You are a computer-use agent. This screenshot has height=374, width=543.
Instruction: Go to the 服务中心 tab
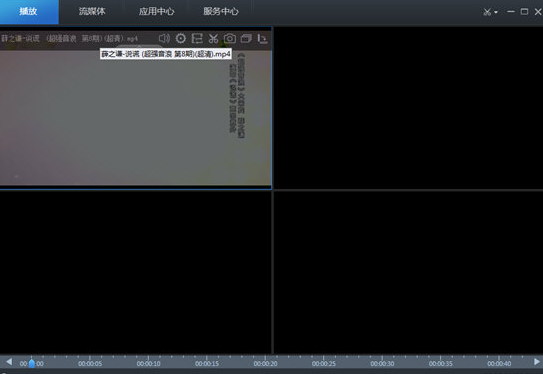point(221,12)
